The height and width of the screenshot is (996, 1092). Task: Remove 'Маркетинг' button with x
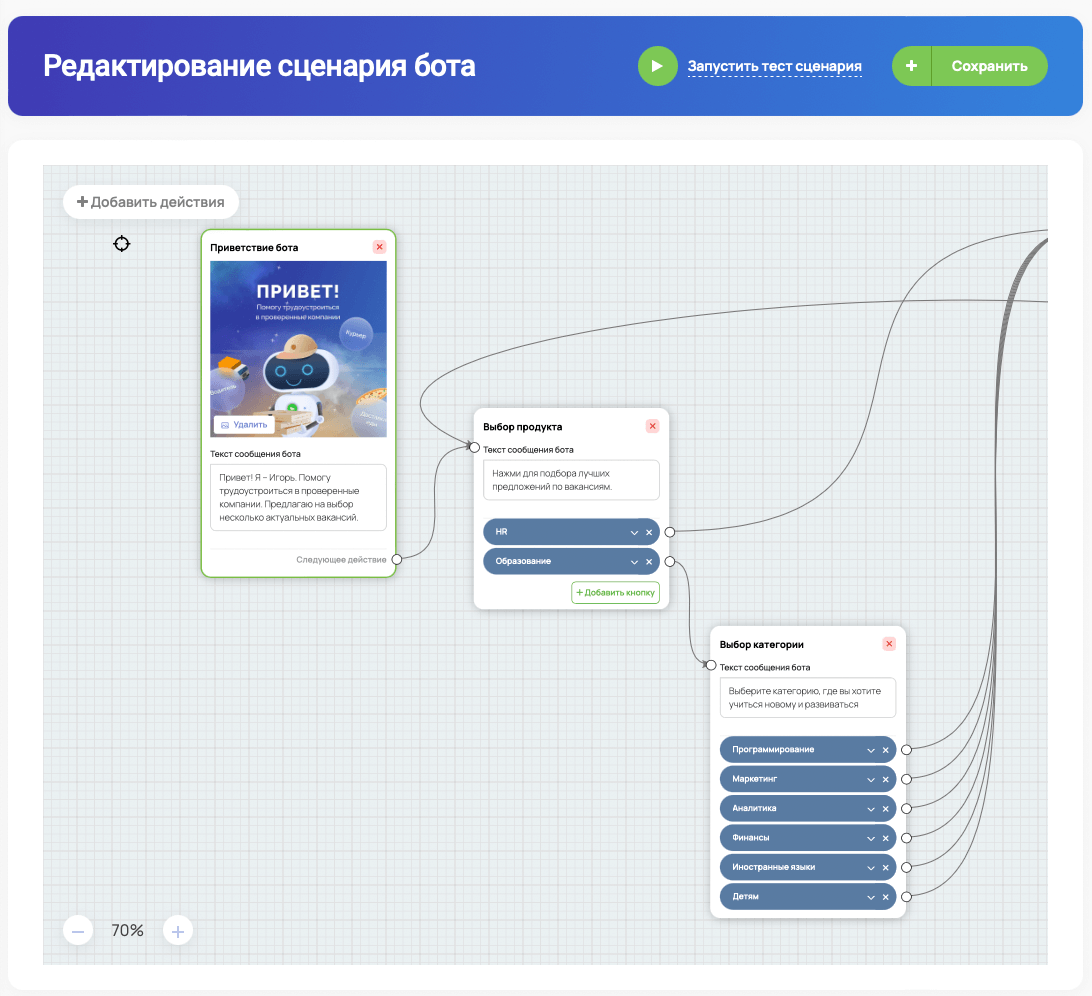coord(886,779)
